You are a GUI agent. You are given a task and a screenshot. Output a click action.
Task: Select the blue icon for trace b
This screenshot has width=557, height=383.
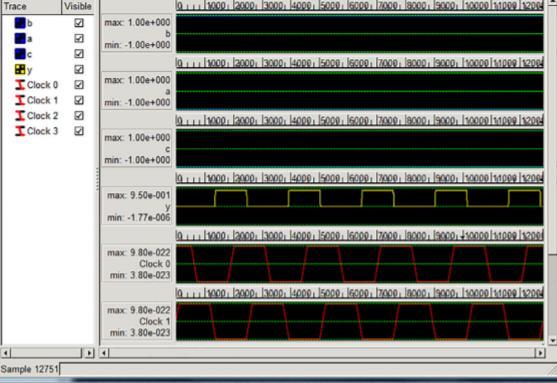tap(20, 23)
